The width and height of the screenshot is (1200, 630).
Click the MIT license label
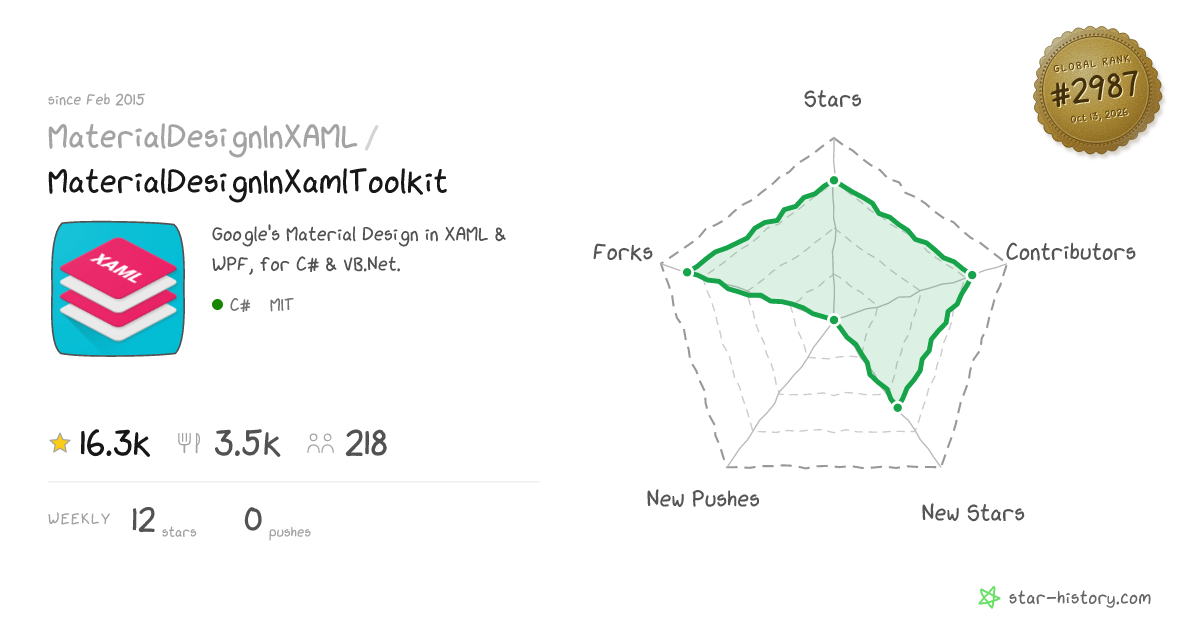click(282, 305)
